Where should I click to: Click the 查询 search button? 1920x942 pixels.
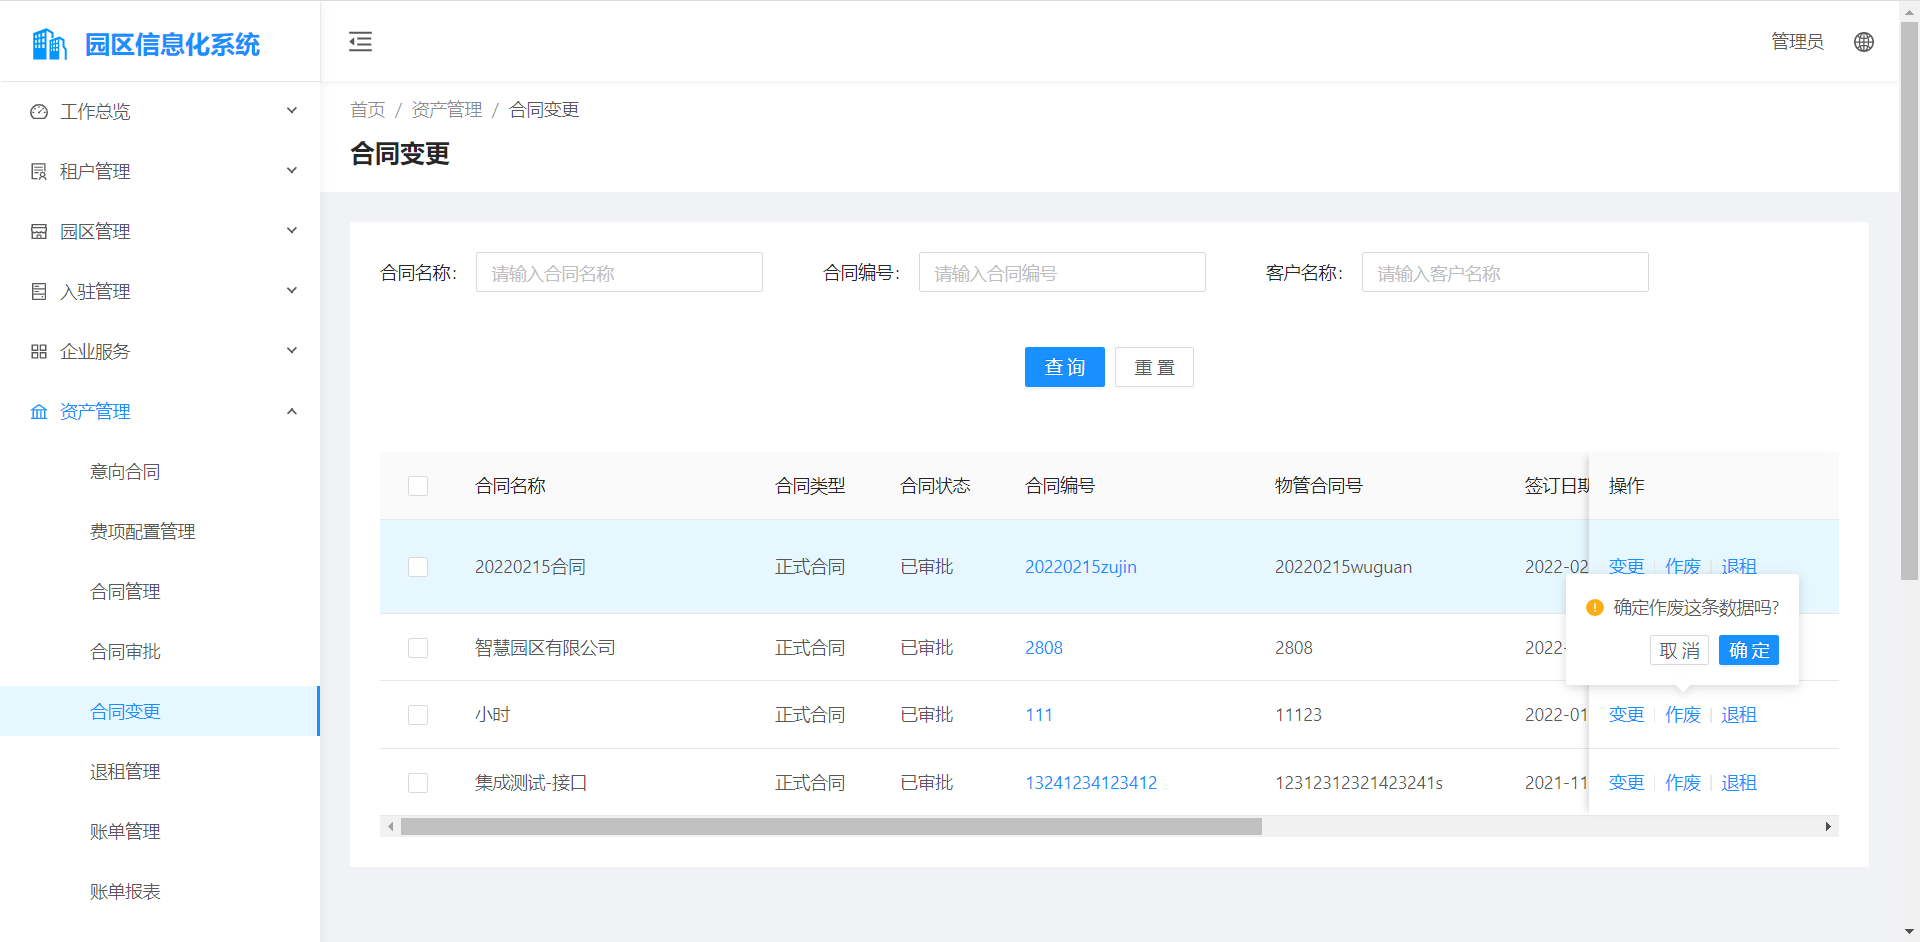click(x=1064, y=367)
